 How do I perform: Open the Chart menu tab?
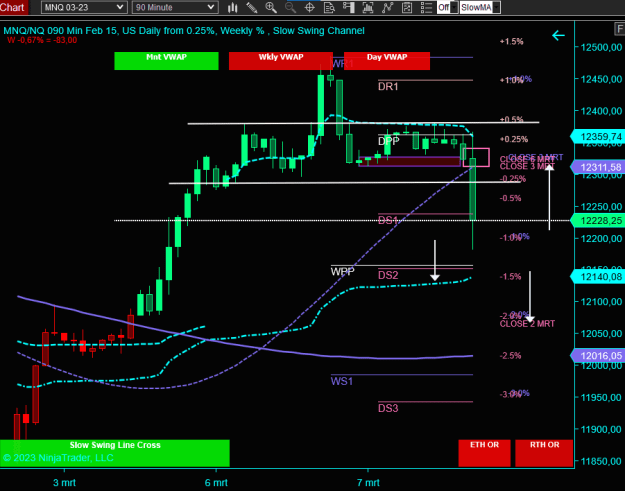click(x=13, y=7)
